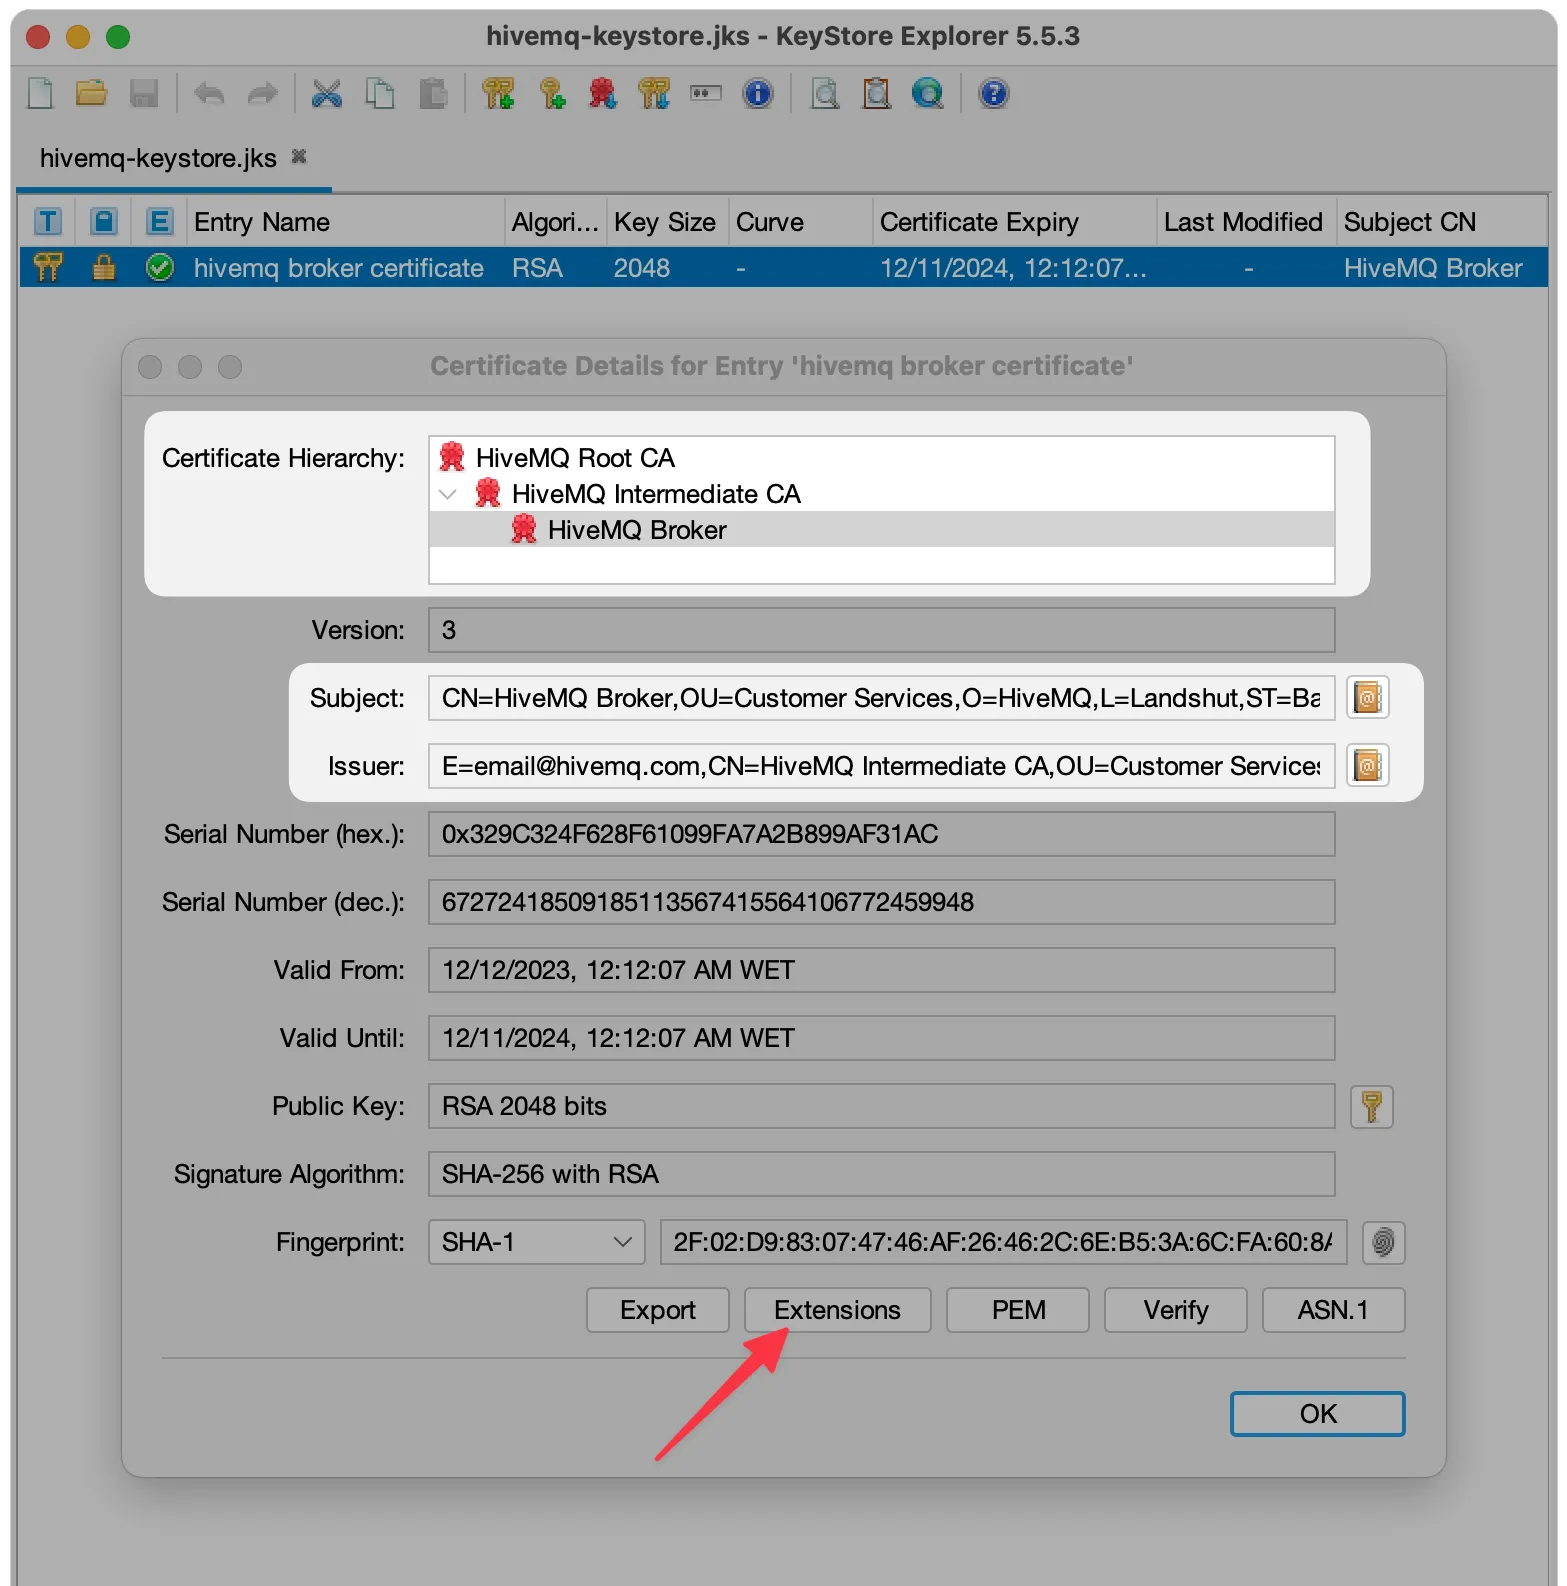The image size is (1567, 1586).
Task: Click the PEM button
Action: 1018,1310
